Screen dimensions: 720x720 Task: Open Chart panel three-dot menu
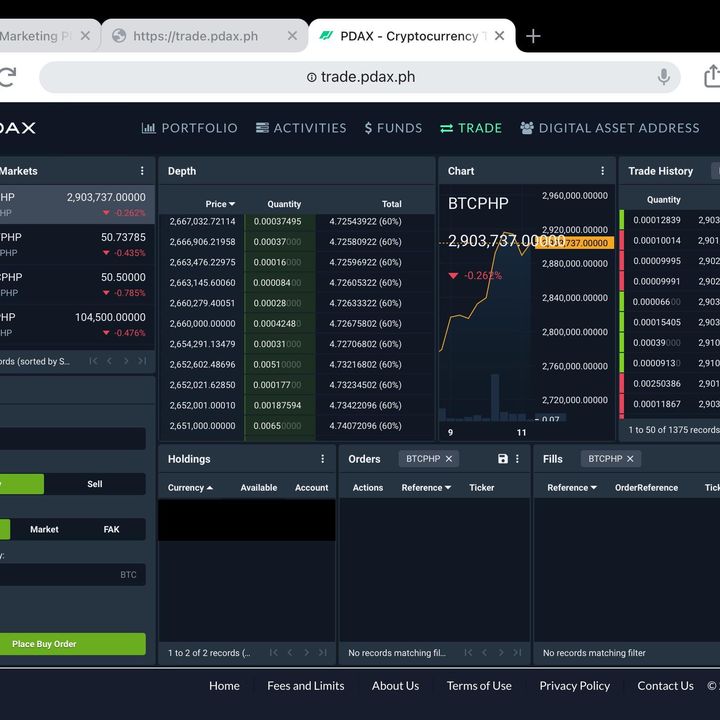[602, 171]
